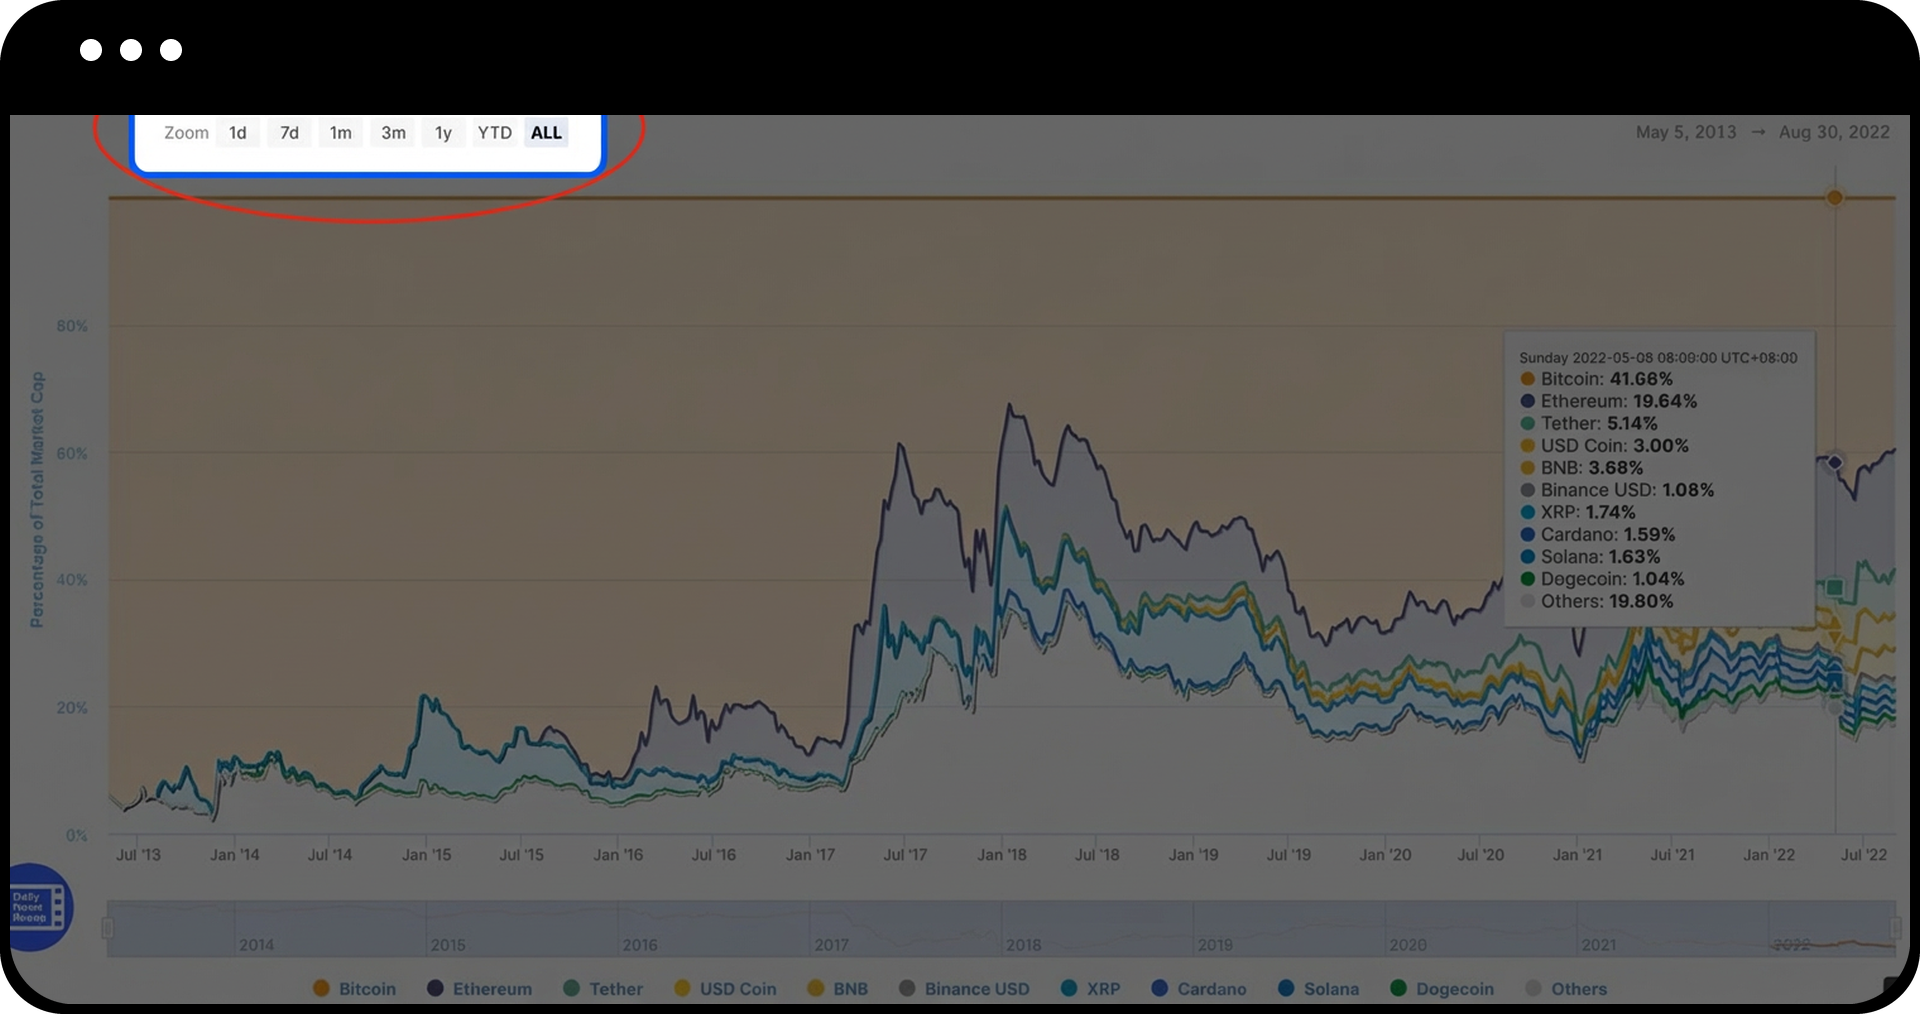Choose the YTD zoom option

pyautogui.click(x=494, y=133)
